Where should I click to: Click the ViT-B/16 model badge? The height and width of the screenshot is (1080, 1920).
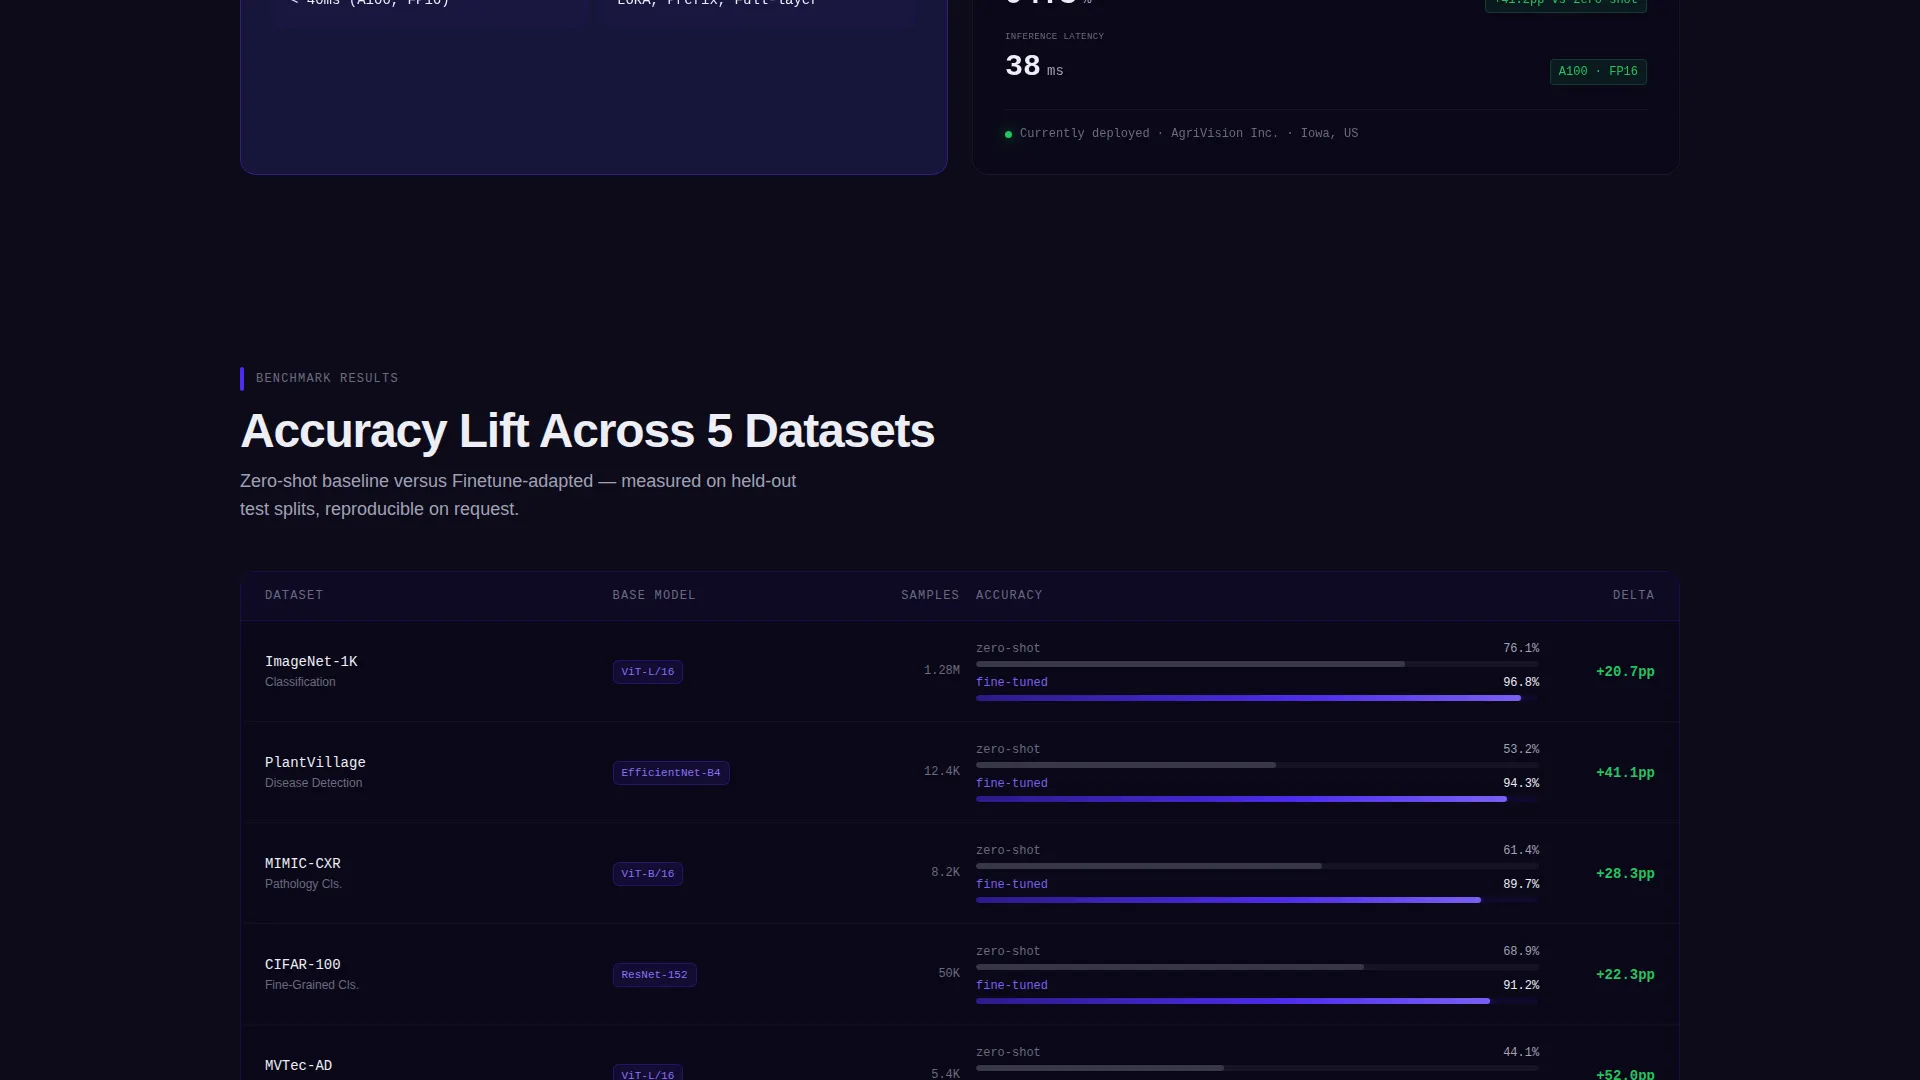(648, 874)
